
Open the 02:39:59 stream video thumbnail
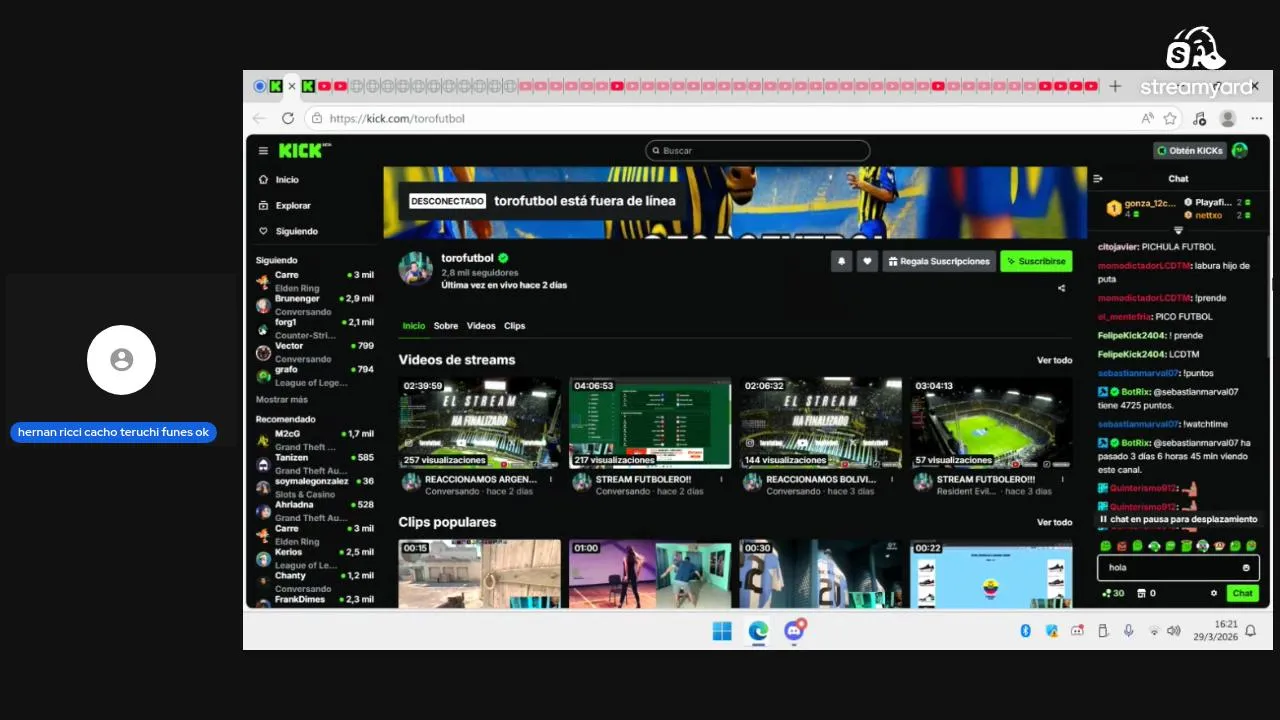pos(480,422)
